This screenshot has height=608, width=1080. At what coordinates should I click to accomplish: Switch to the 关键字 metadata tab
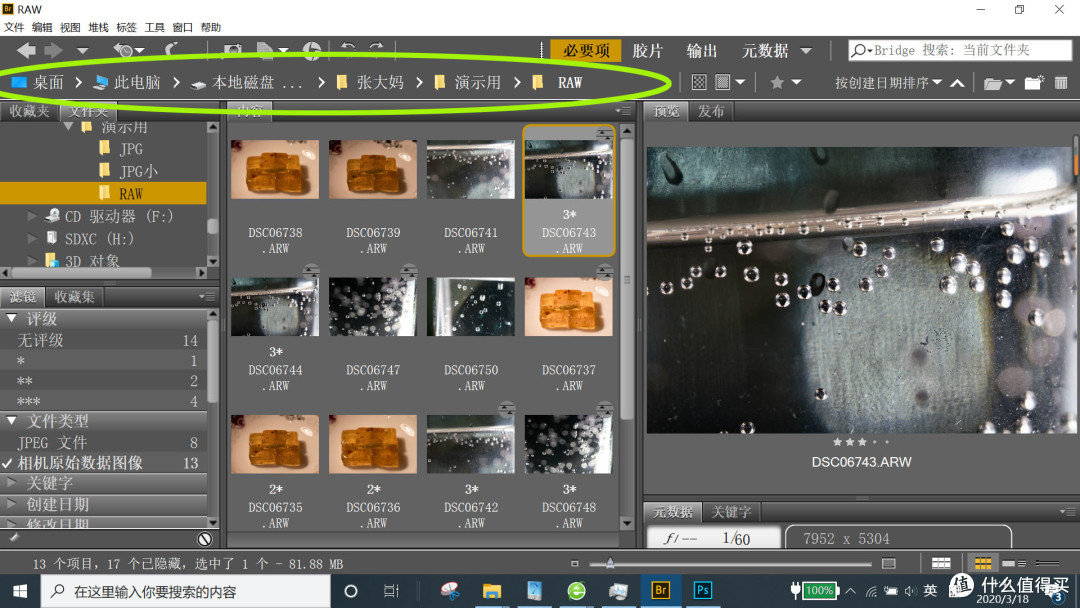(731, 512)
